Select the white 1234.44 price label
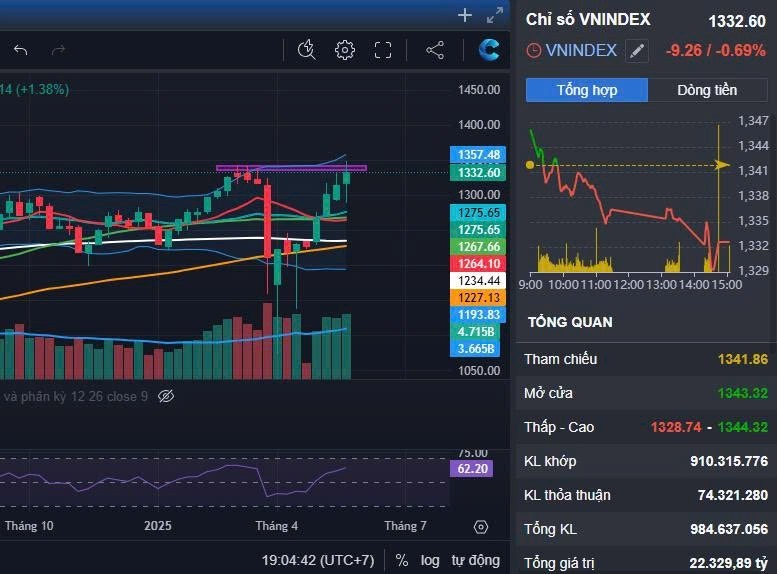777x574 pixels. (x=478, y=281)
